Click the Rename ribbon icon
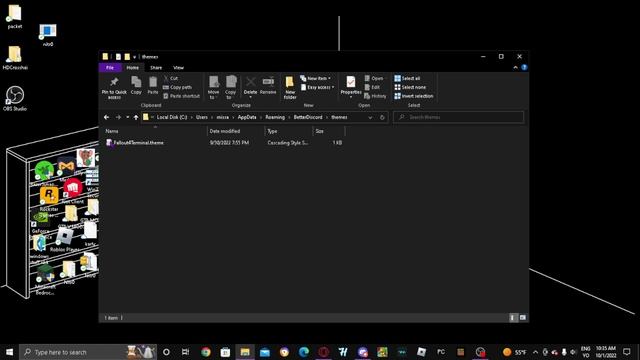Screen dimensions: 640x360 point(268,85)
